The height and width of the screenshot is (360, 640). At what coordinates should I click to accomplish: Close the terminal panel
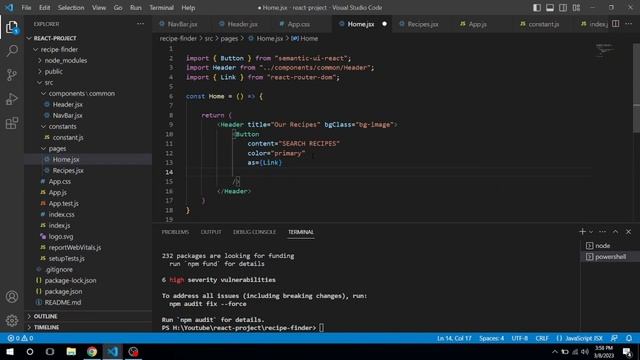click(629, 232)
